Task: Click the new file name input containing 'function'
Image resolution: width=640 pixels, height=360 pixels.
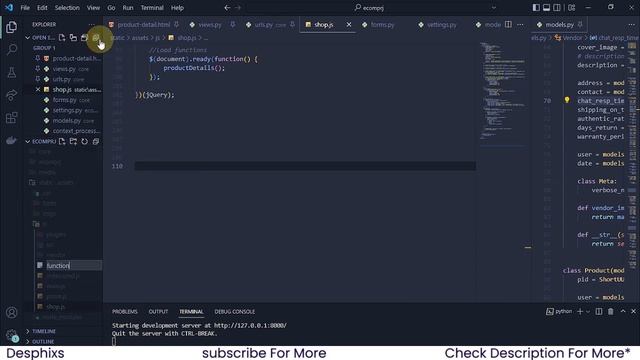Action: click(x=73, y=265)
